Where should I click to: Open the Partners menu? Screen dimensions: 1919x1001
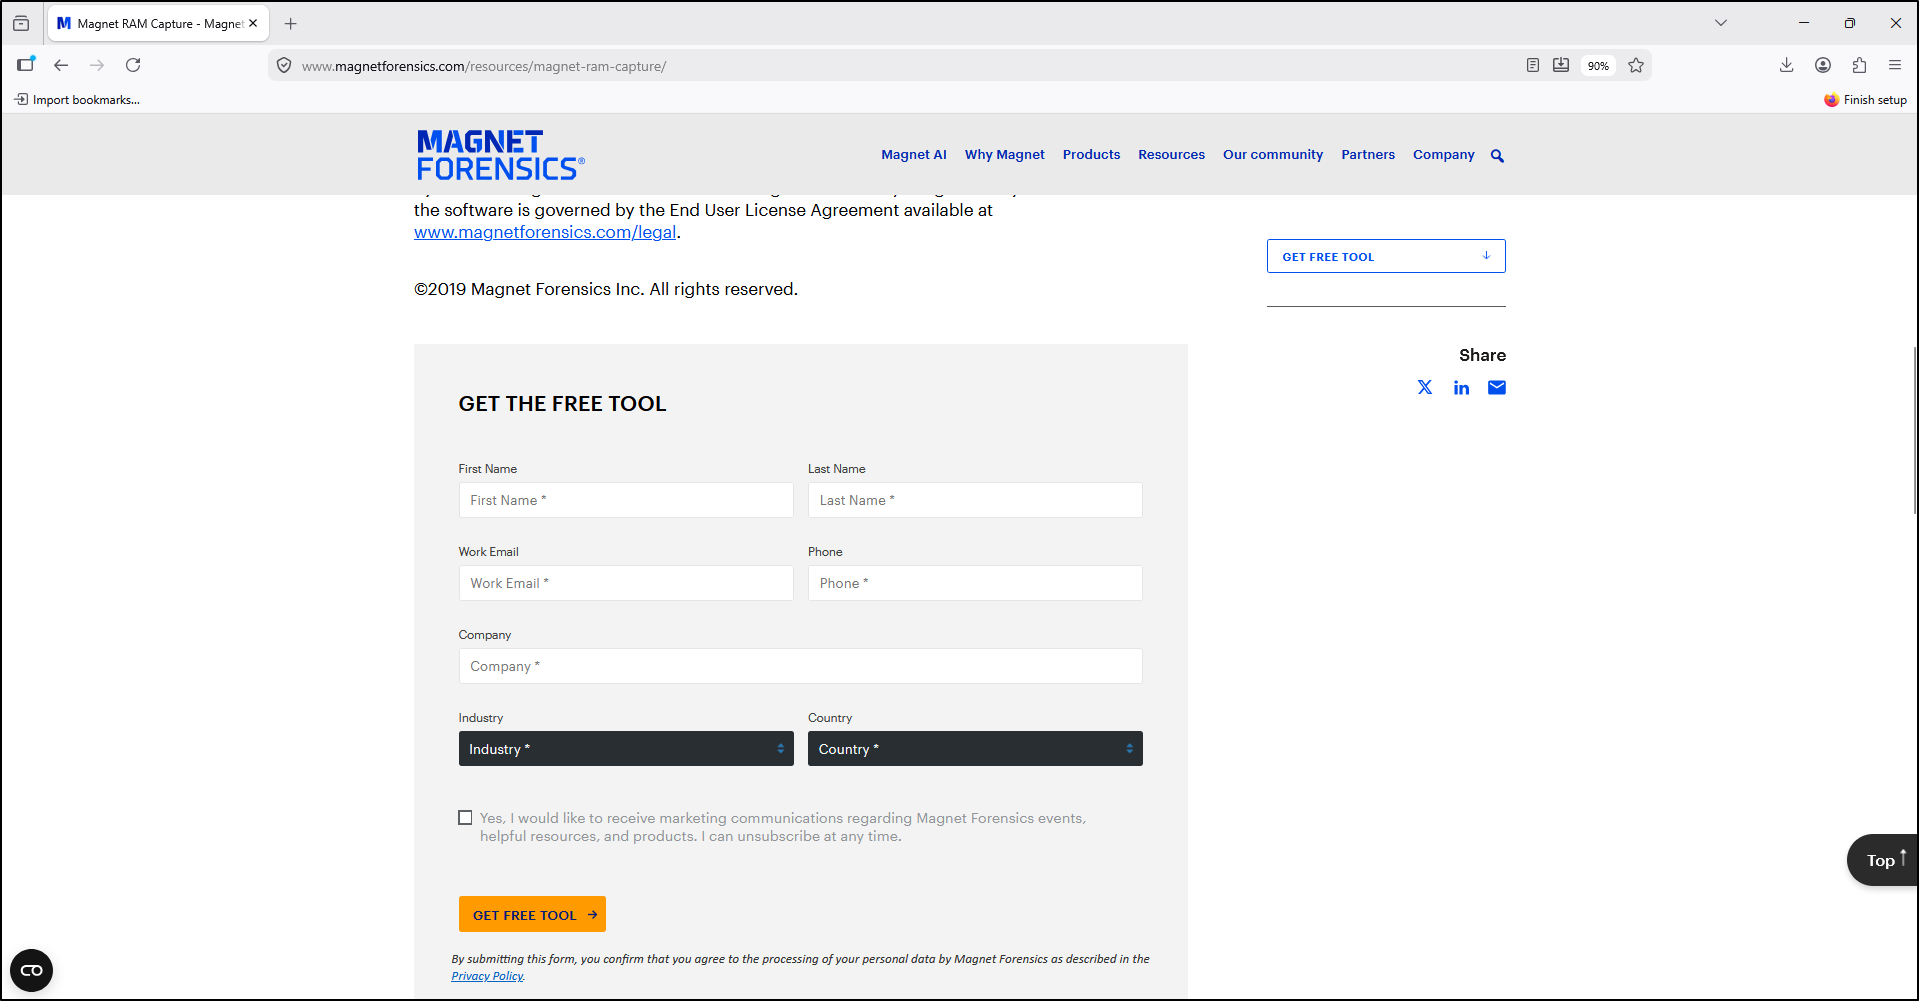(1368, 155)
